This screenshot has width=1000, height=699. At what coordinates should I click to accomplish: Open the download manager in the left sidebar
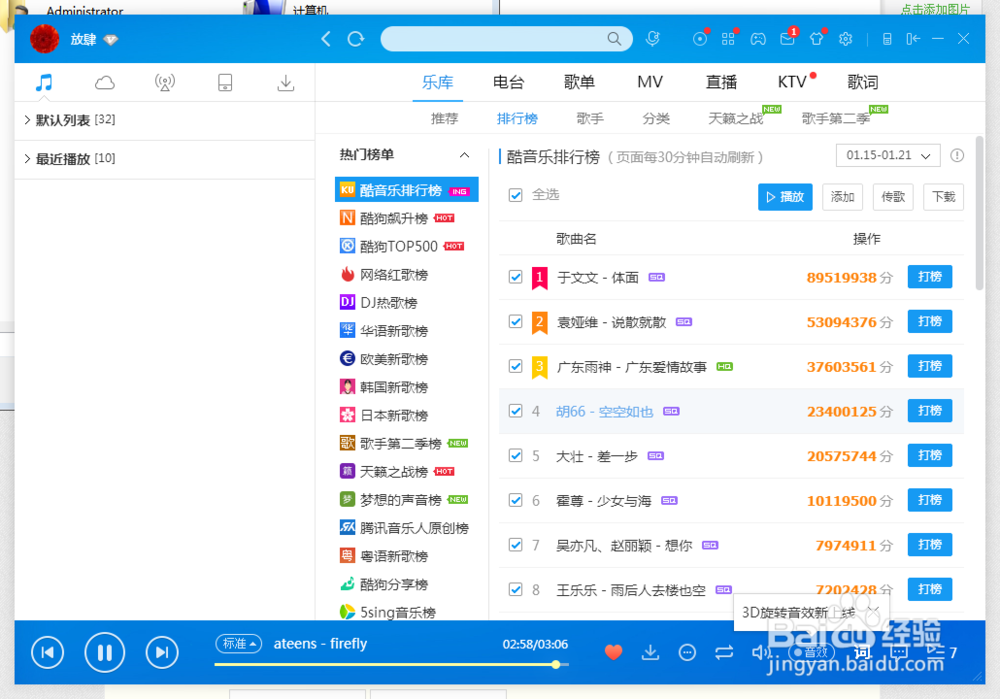pyautogui.click(x=285, y=83)
